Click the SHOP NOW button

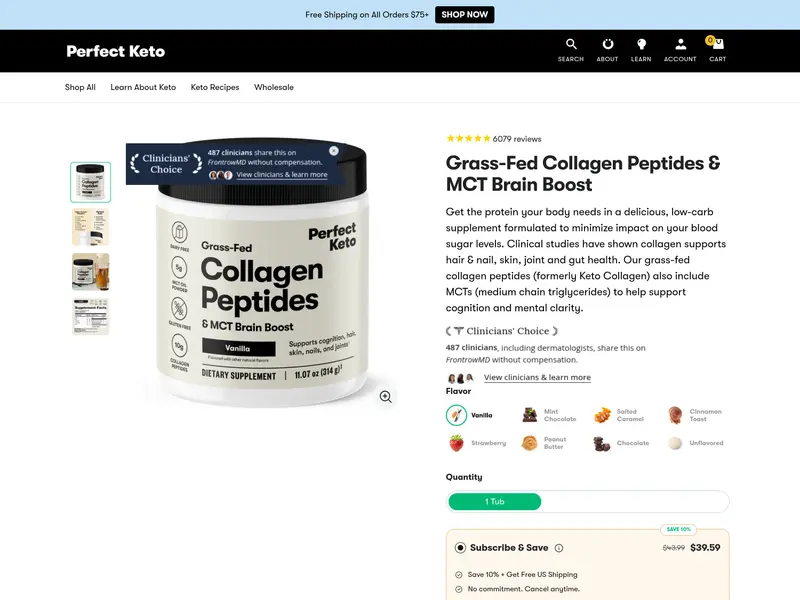click(464, 15)
